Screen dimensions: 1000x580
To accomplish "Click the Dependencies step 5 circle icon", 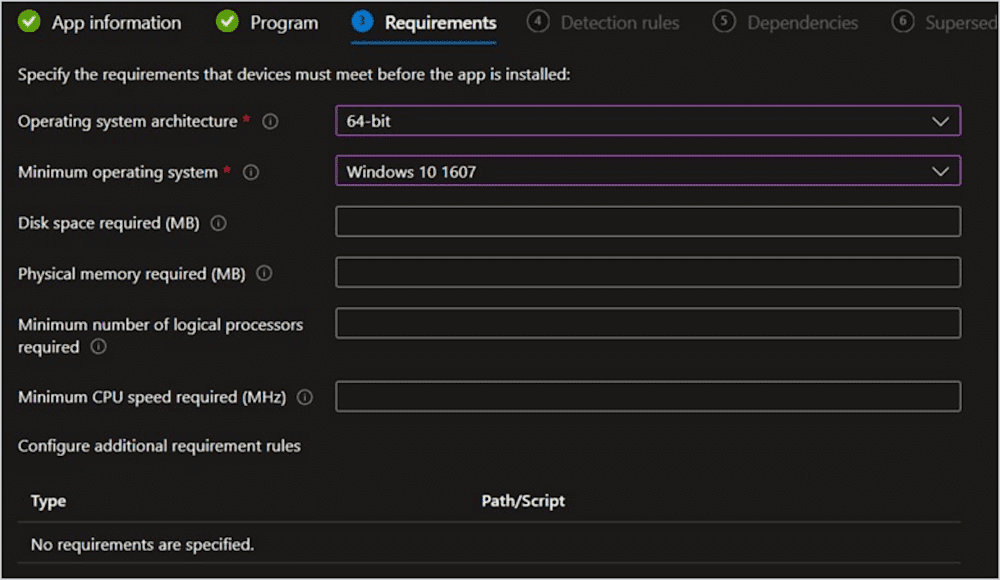I will 723,21.
